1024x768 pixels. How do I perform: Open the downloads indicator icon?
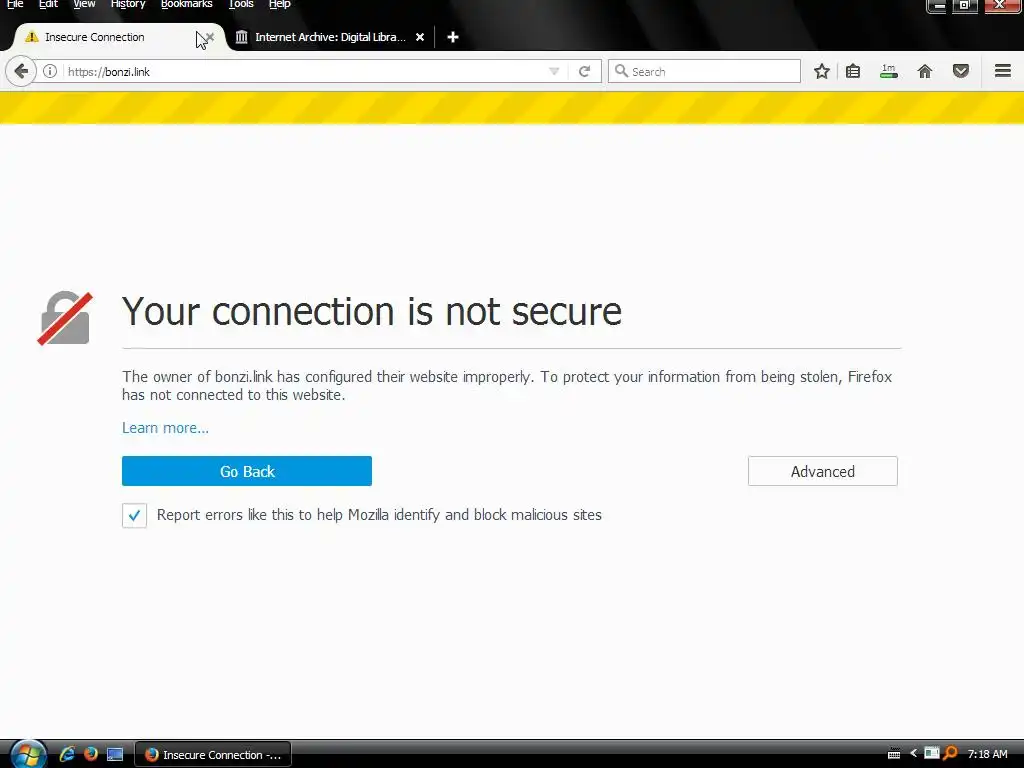click(x=889, y=71)
